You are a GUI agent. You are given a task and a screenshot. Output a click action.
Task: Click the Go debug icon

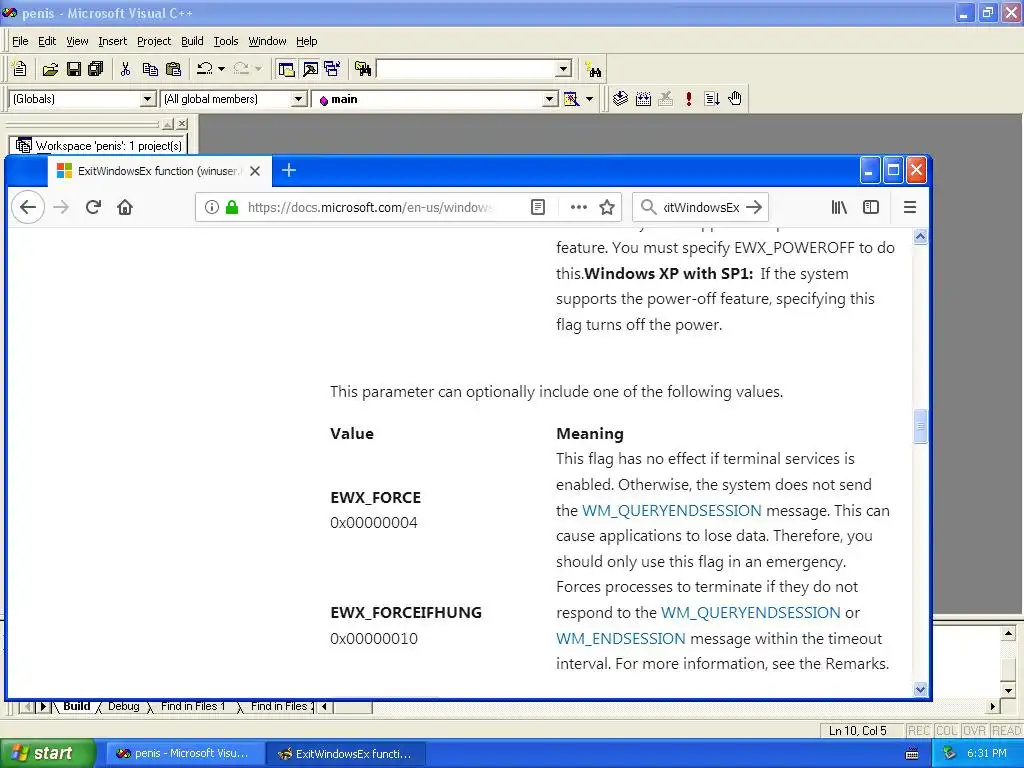(712, 99)
